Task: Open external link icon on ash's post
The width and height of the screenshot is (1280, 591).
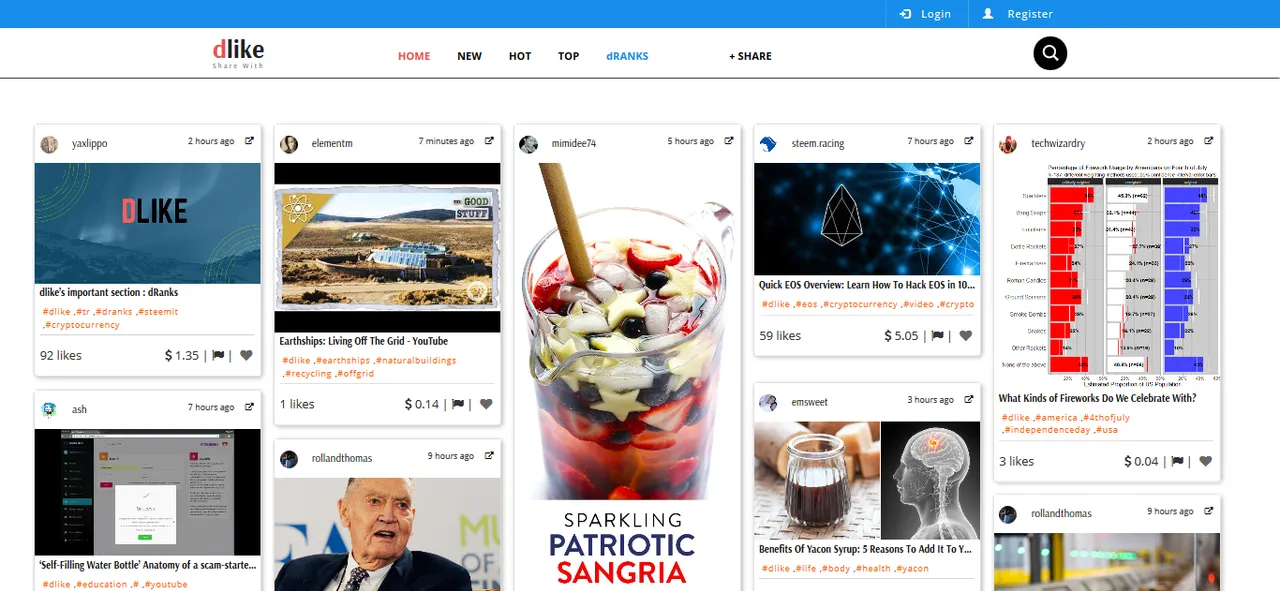Action: pos(249,407)
